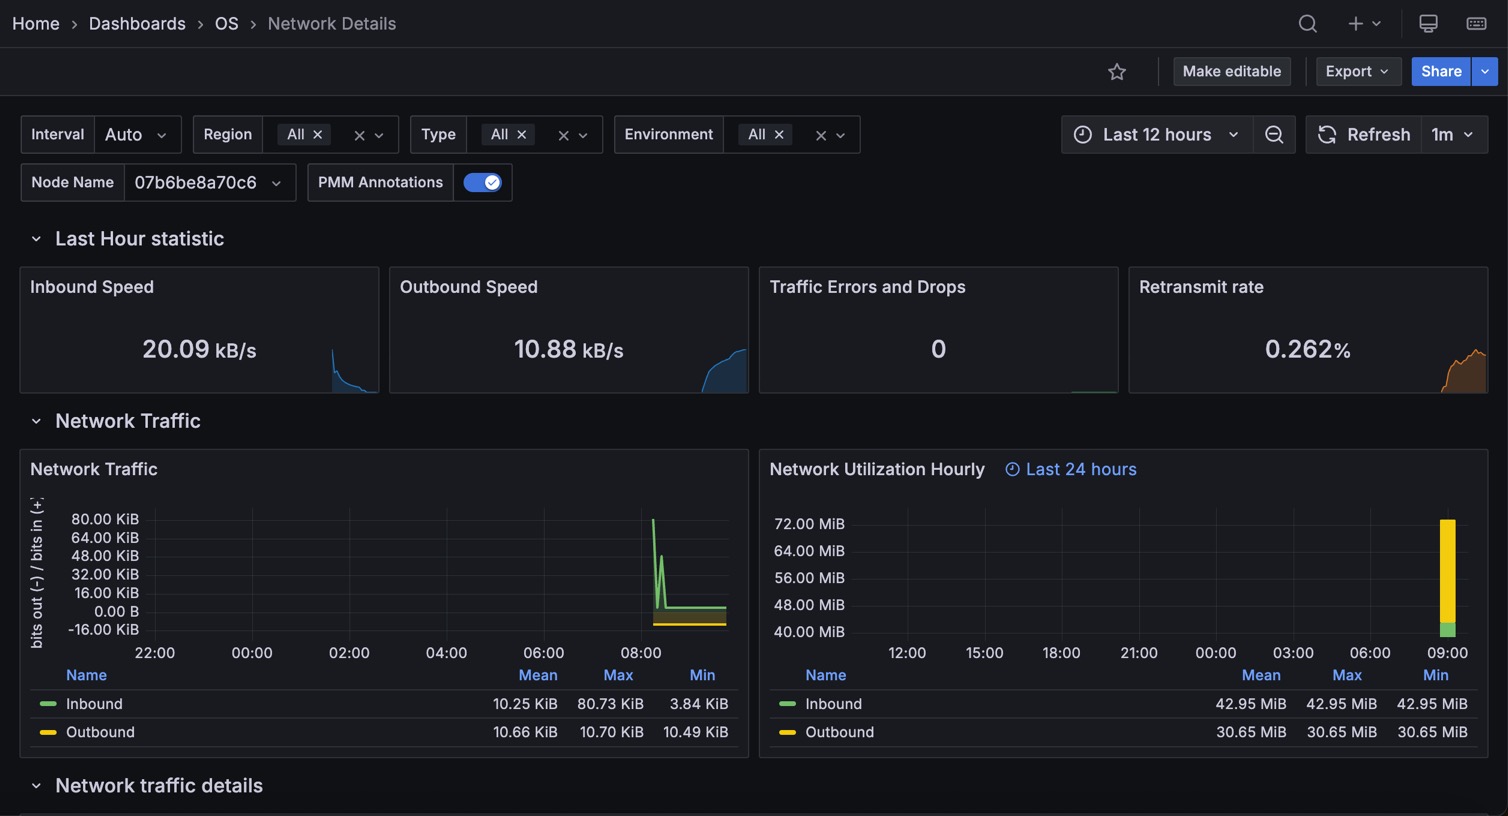
Task: Toggle PMM Annotations switch
Action: click(x=482, y=183)
